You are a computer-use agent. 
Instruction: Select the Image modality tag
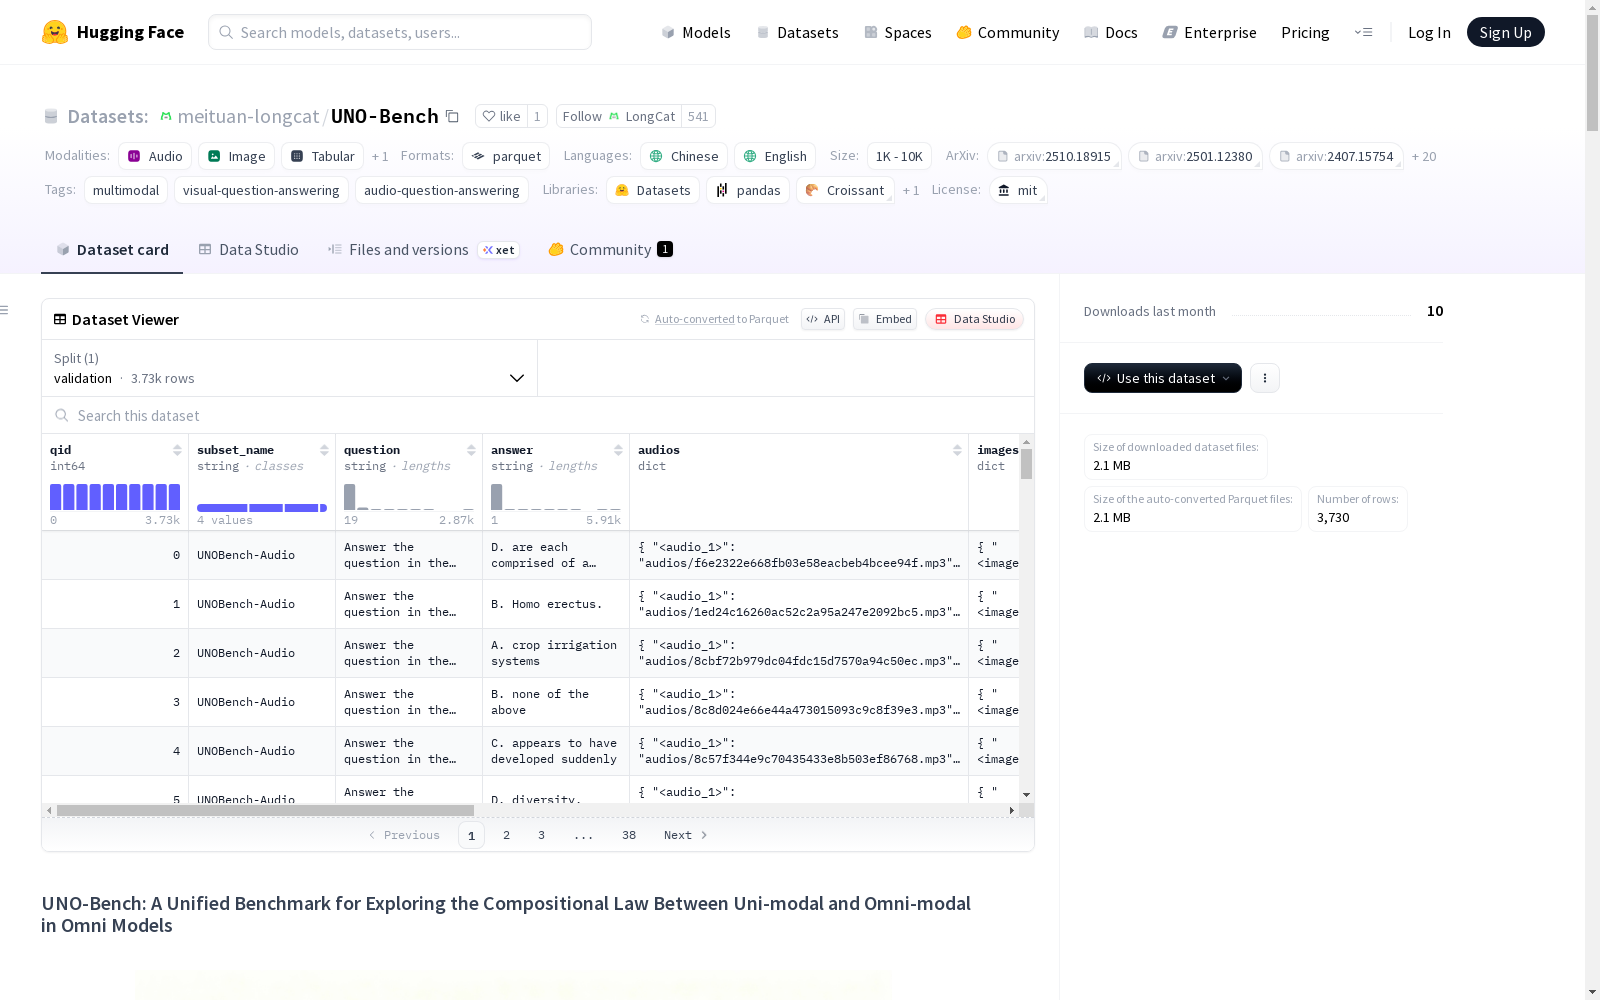pos(237,156)
